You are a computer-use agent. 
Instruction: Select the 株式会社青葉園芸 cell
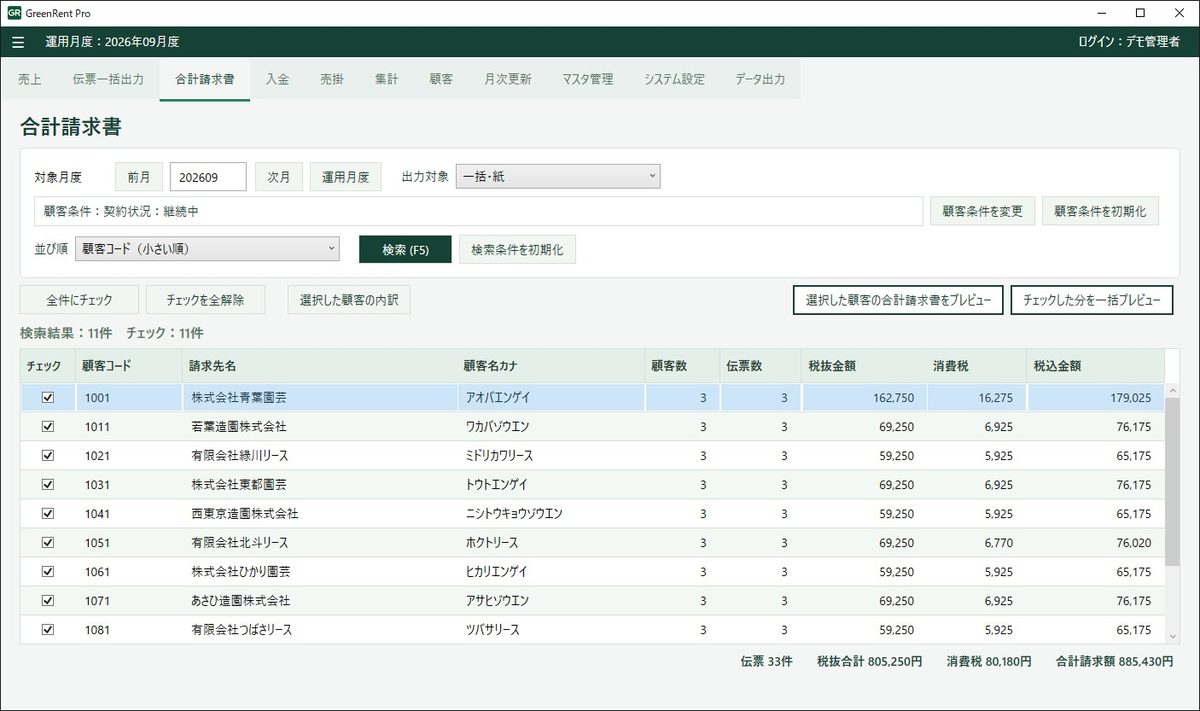tap(320, 398)
